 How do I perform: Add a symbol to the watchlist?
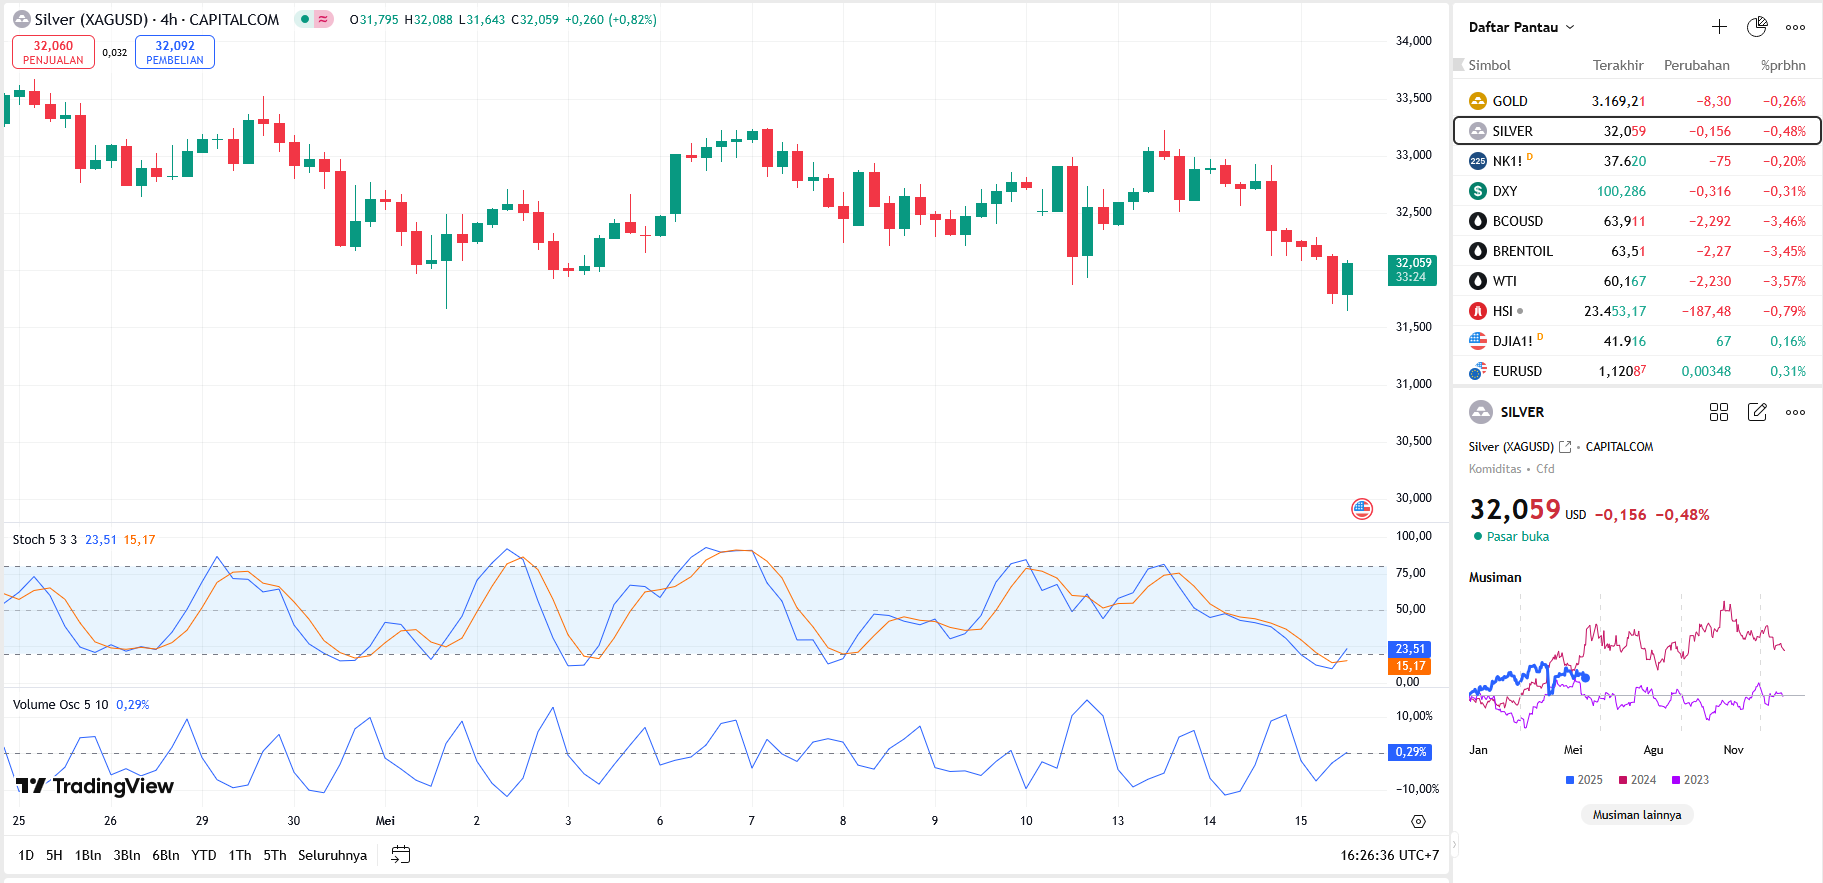tap(1719, 27)
